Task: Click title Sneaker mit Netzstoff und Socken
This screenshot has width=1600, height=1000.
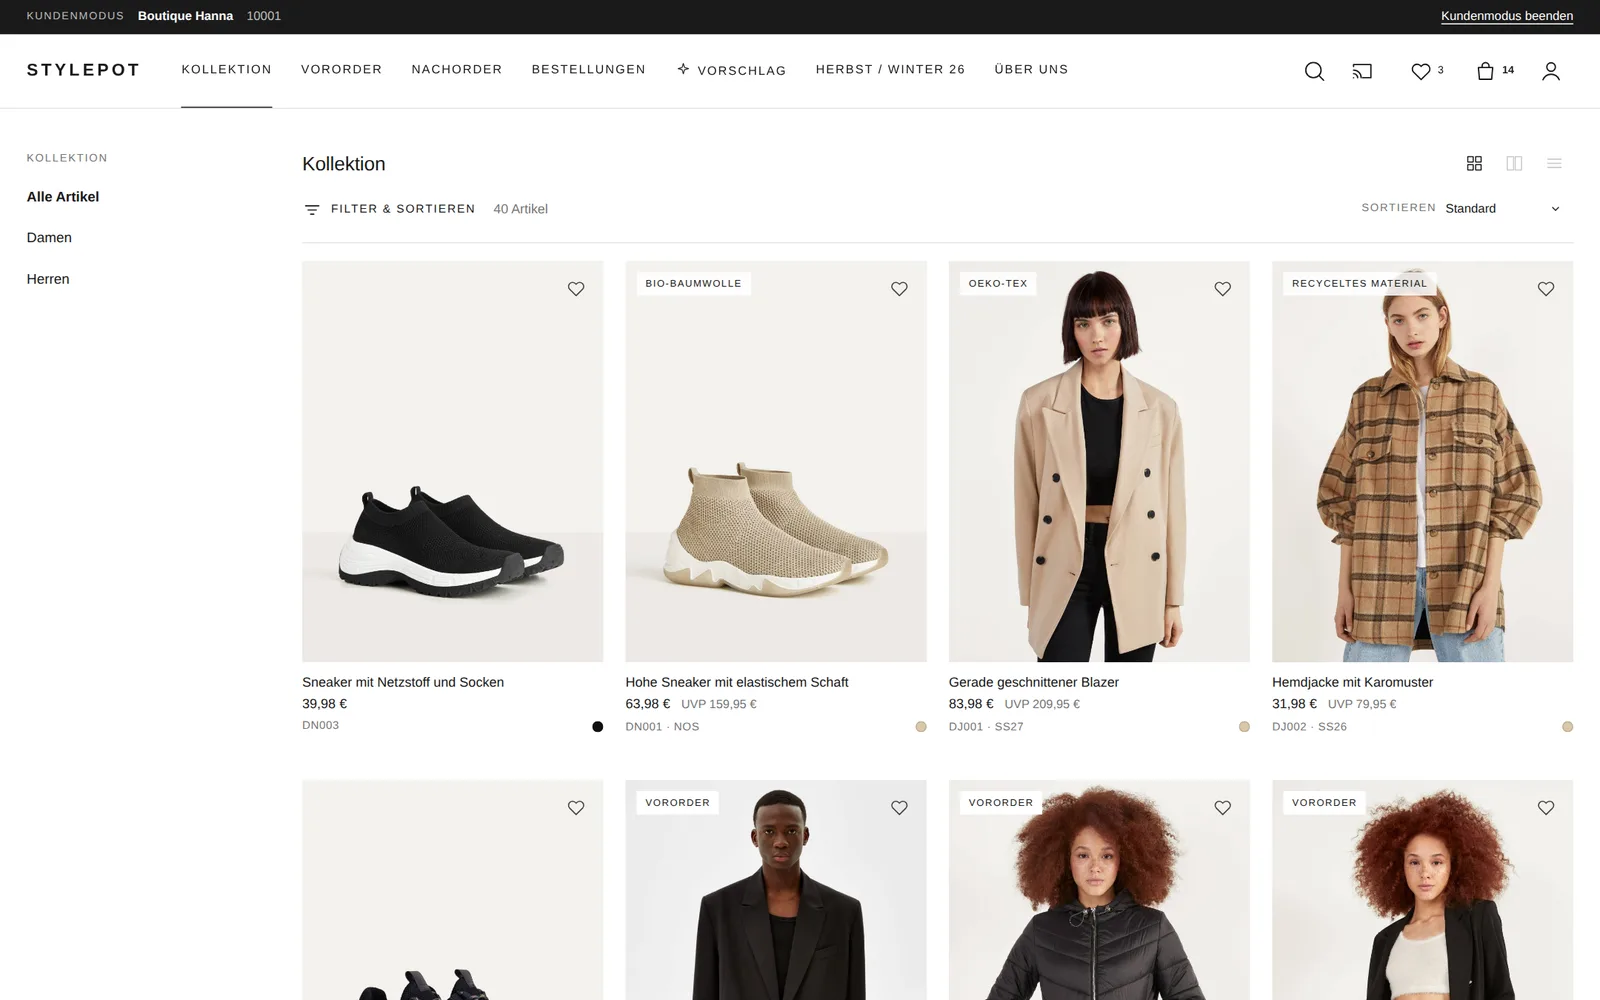Action: [403, 682]
